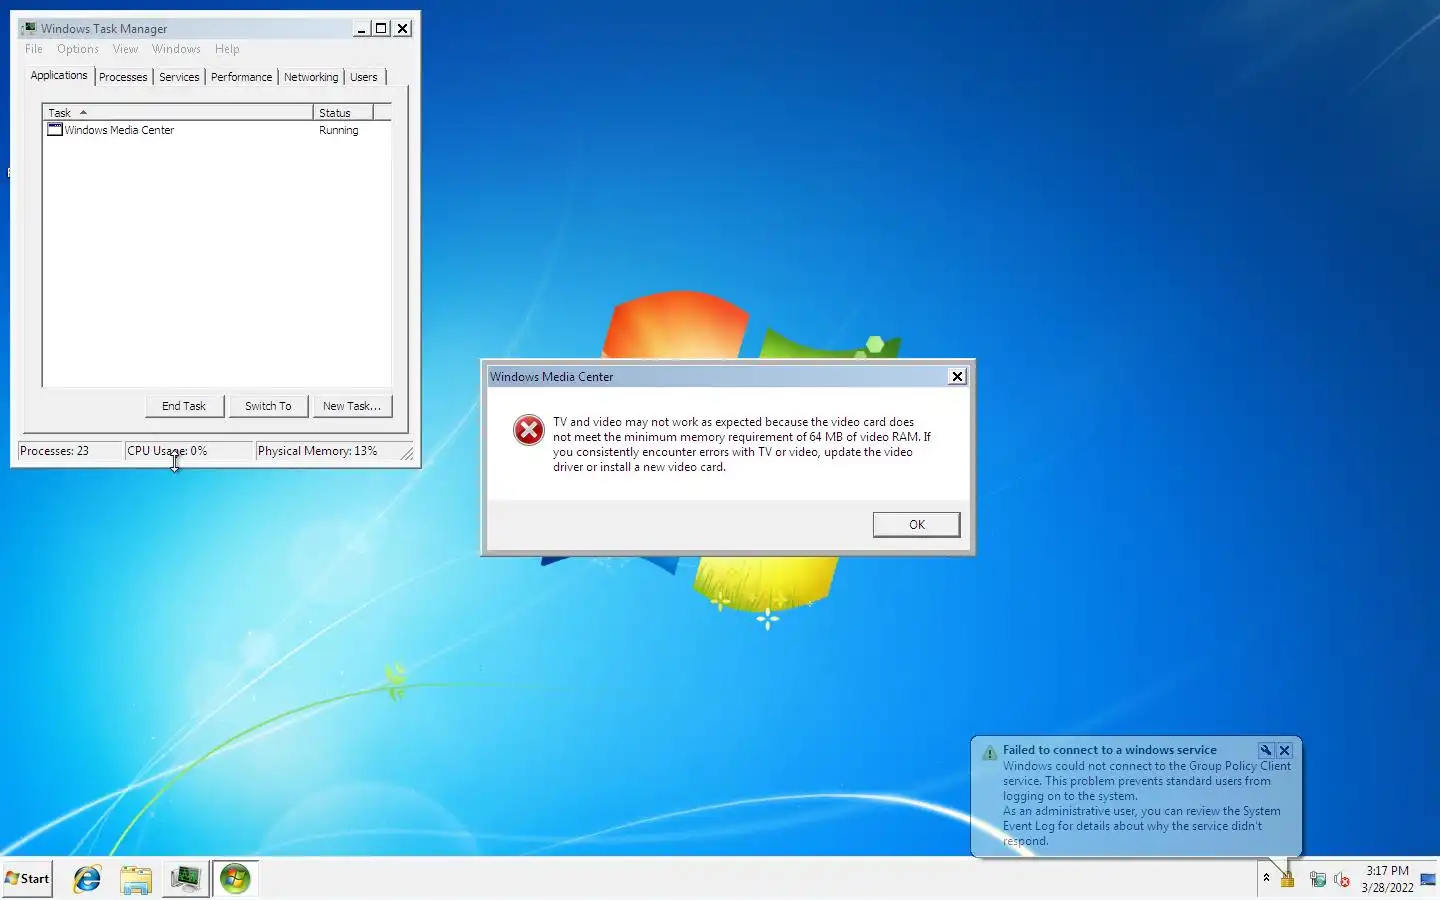Open the wrench settings icon in the notification balloon

coord(1266,750)
